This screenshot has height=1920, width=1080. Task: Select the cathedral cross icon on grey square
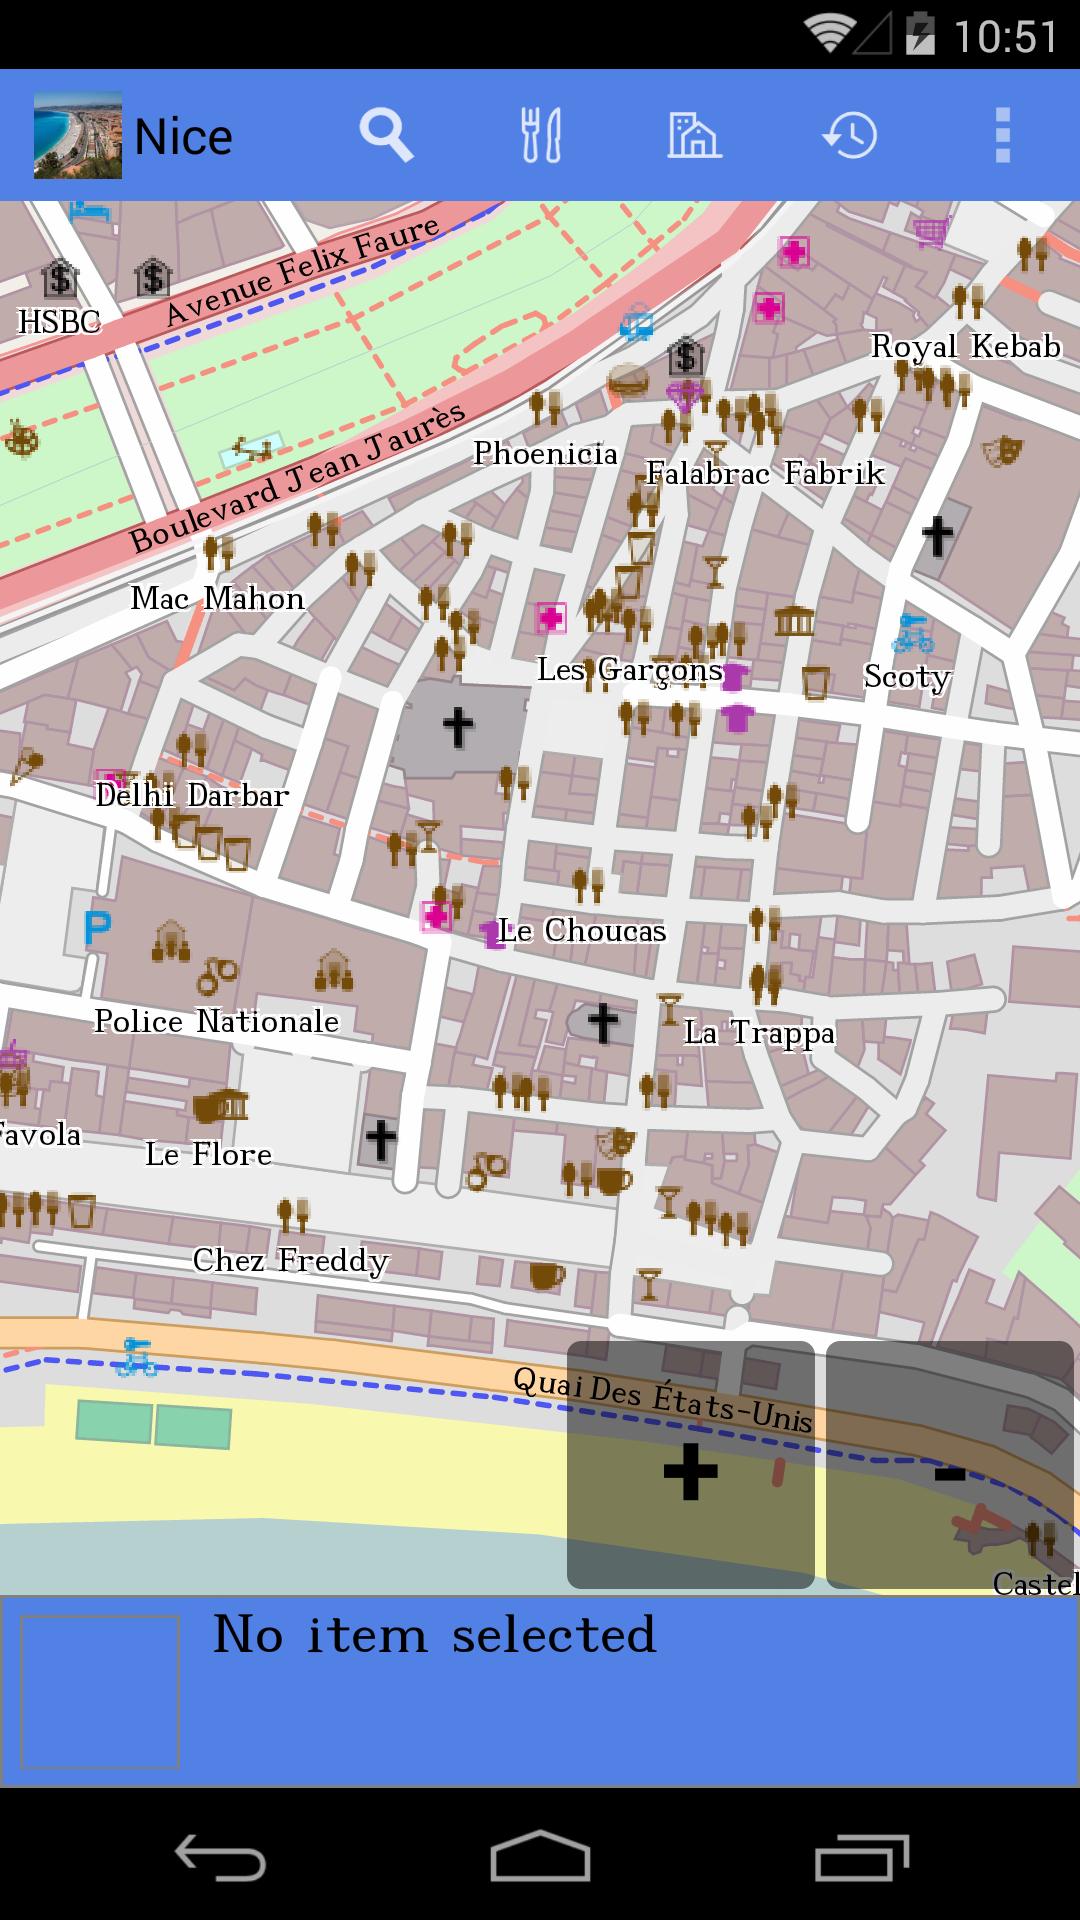pos(457,727)
